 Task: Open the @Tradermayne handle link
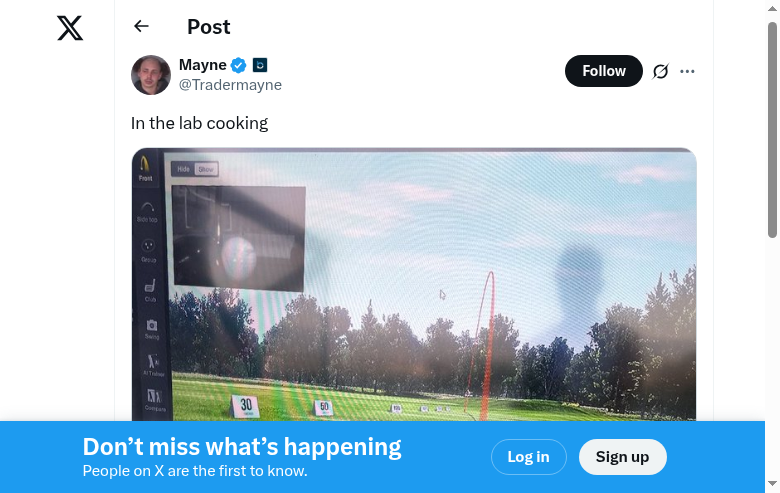pyautogui.click(x=230, y=85)
